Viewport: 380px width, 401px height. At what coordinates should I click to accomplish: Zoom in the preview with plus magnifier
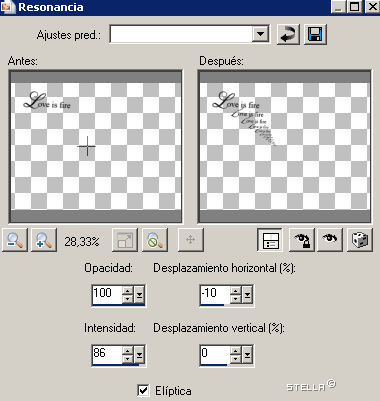44,240
